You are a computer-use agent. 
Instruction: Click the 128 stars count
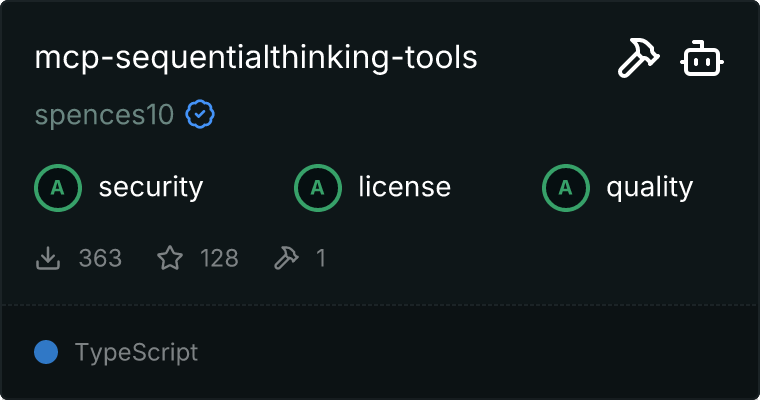219,258
